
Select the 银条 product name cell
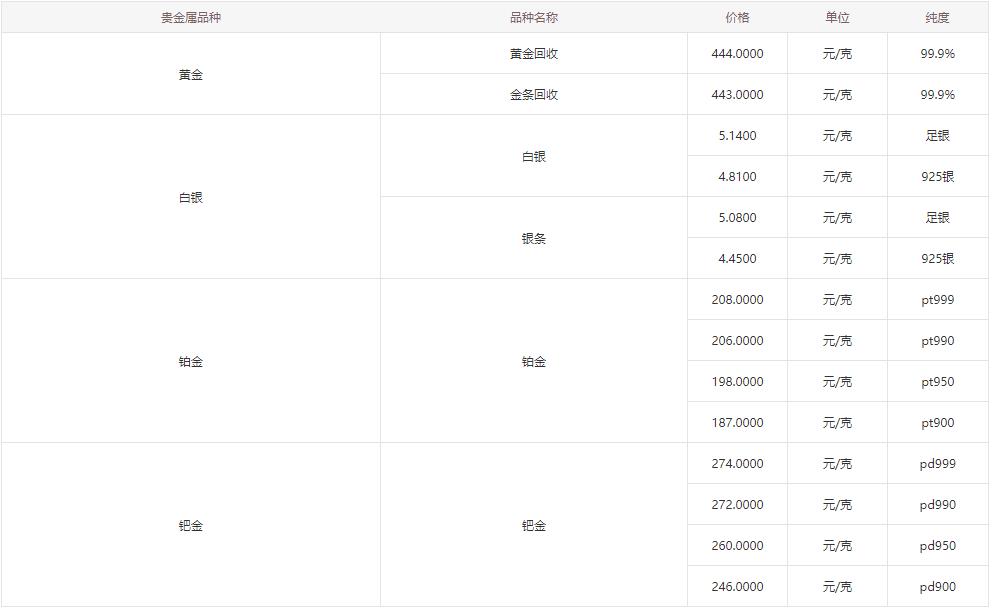(533, 239)
